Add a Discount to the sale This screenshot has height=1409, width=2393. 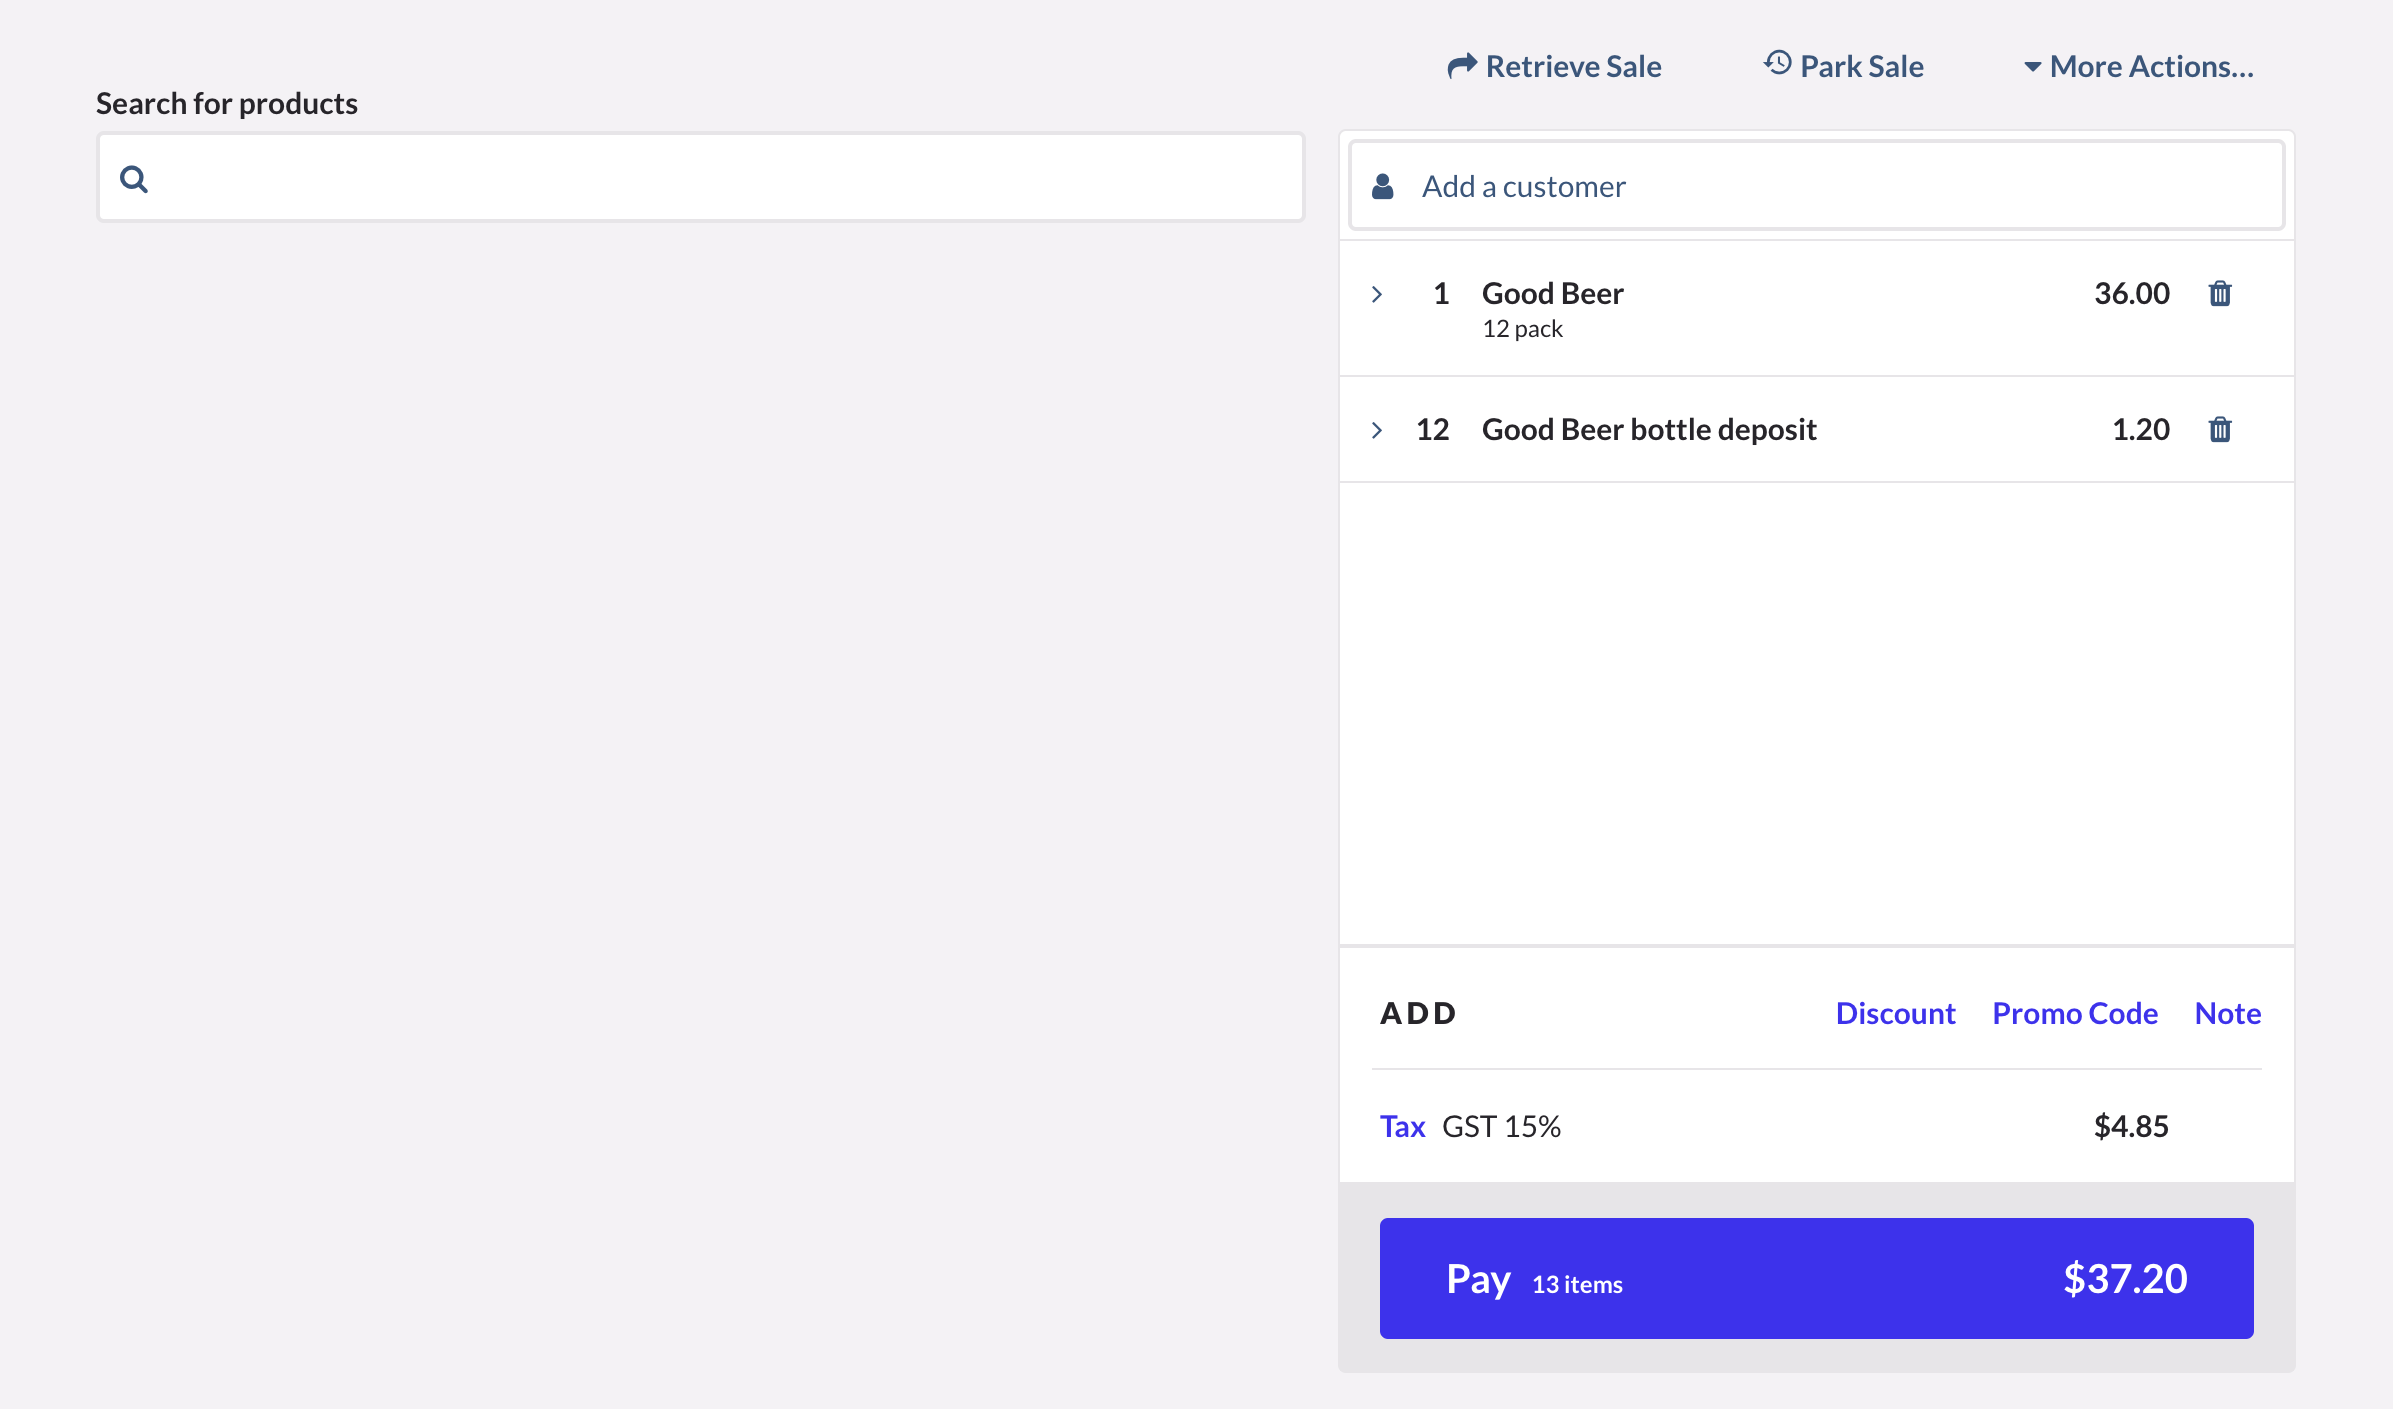pos(1895,1013)
